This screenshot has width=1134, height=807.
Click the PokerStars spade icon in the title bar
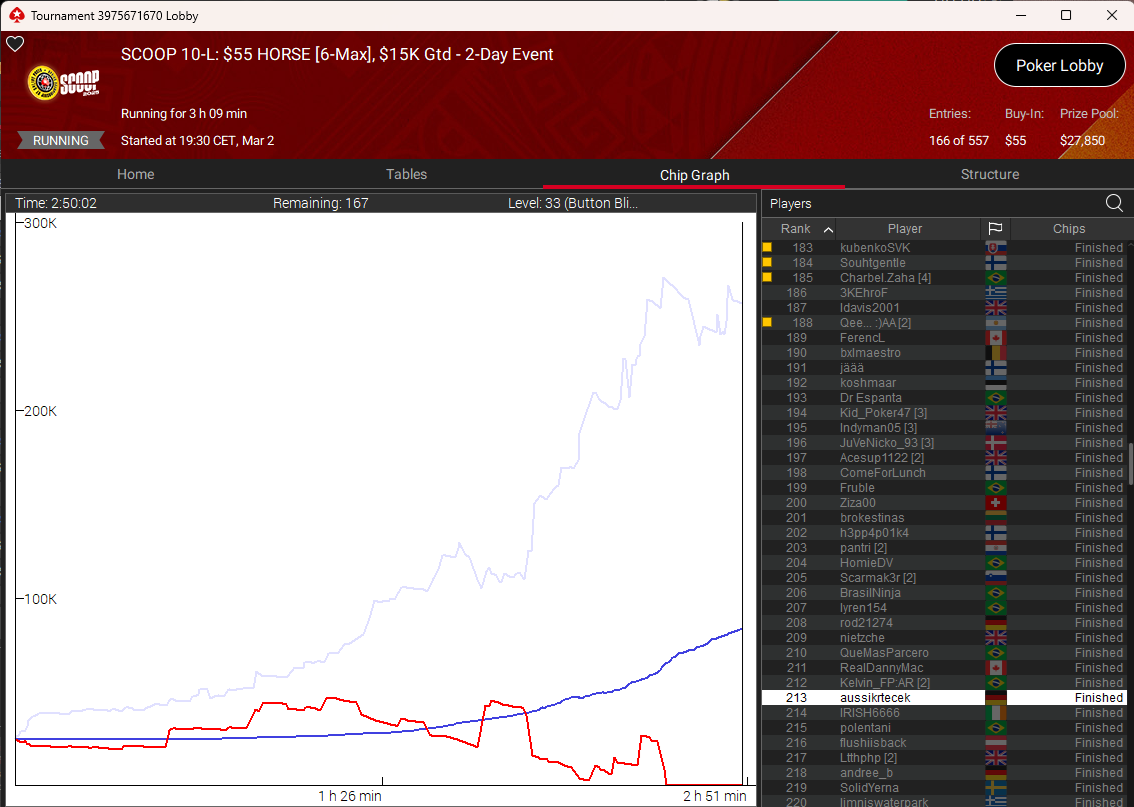[15, 15]
